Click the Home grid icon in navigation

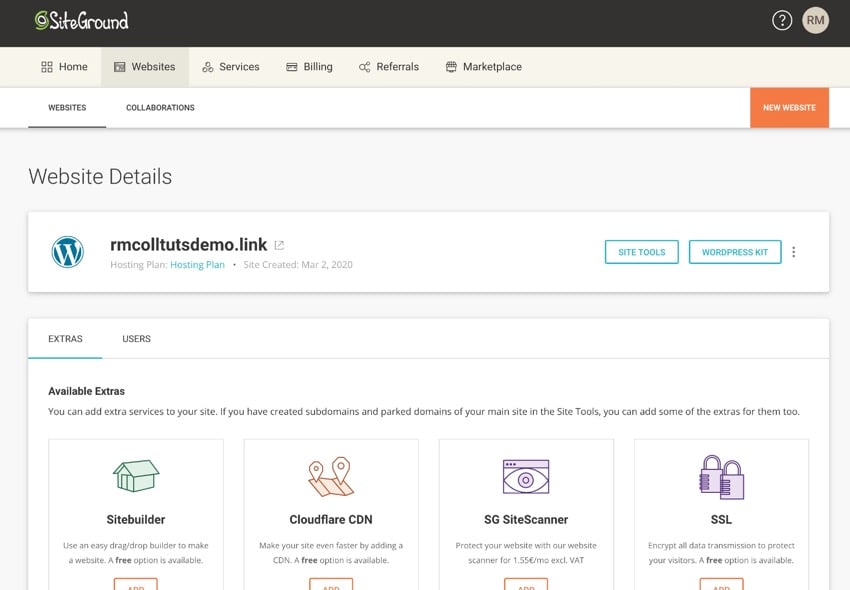point(48,66)
